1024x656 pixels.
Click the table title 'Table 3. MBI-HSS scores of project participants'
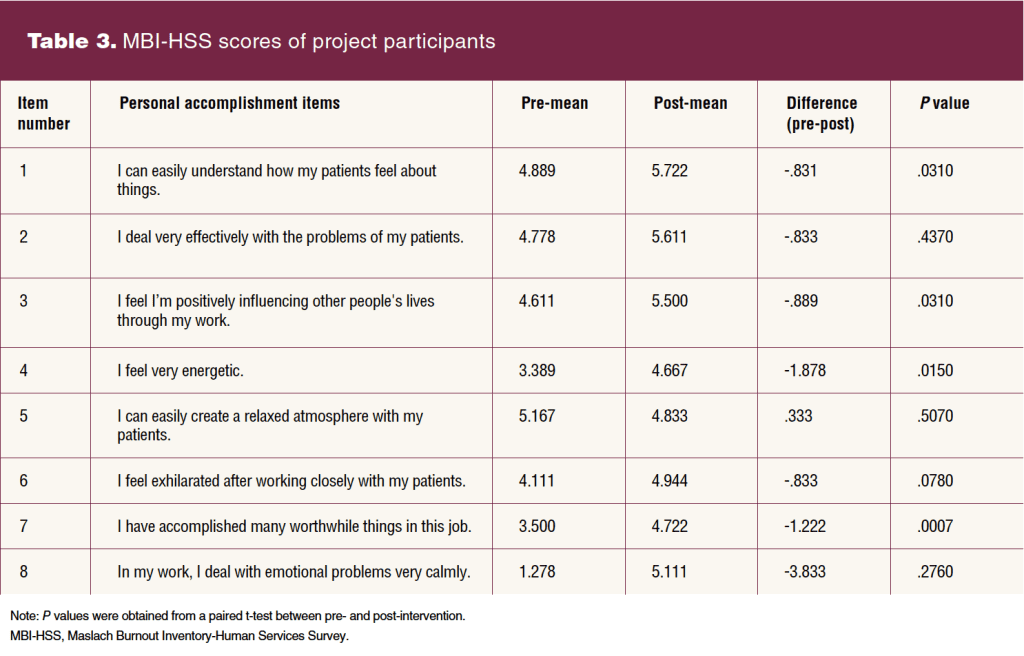(260, 41)
